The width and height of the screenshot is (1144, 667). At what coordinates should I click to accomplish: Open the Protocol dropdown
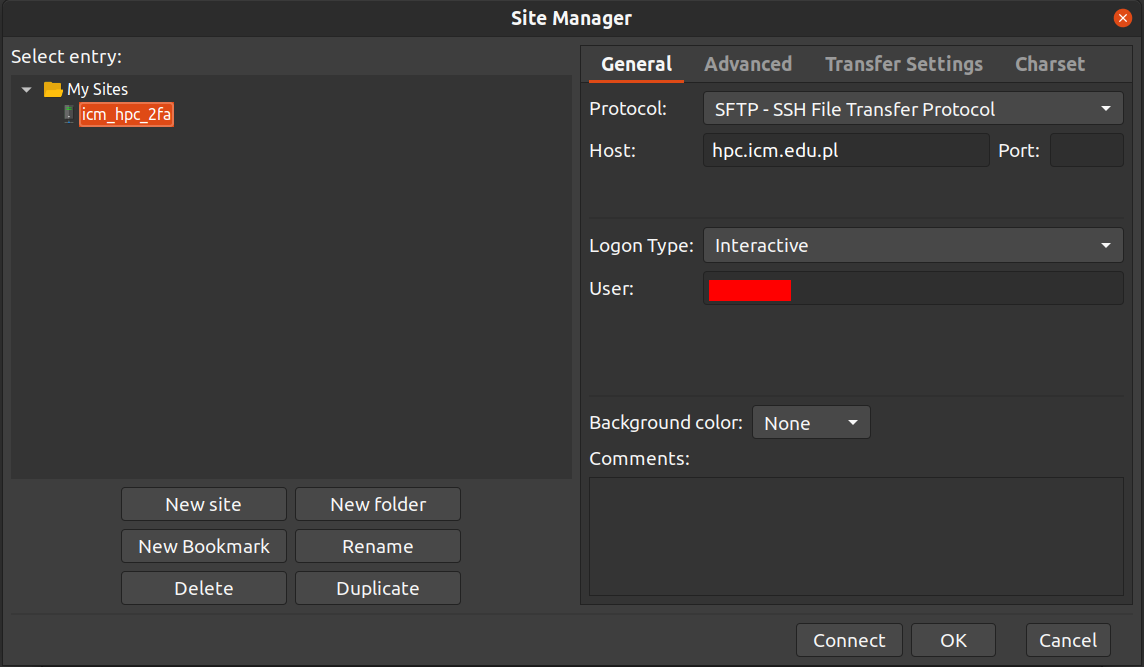tap(912, 109)
